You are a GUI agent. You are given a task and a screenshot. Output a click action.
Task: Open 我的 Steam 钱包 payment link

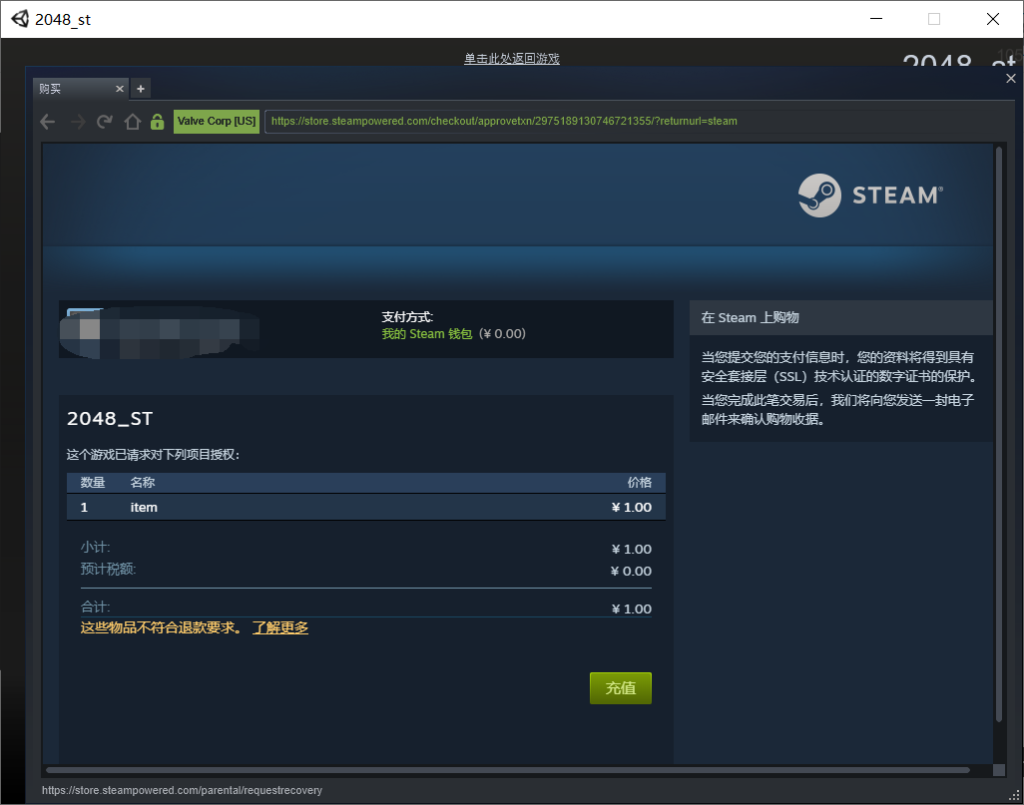[x=426, y=334]
